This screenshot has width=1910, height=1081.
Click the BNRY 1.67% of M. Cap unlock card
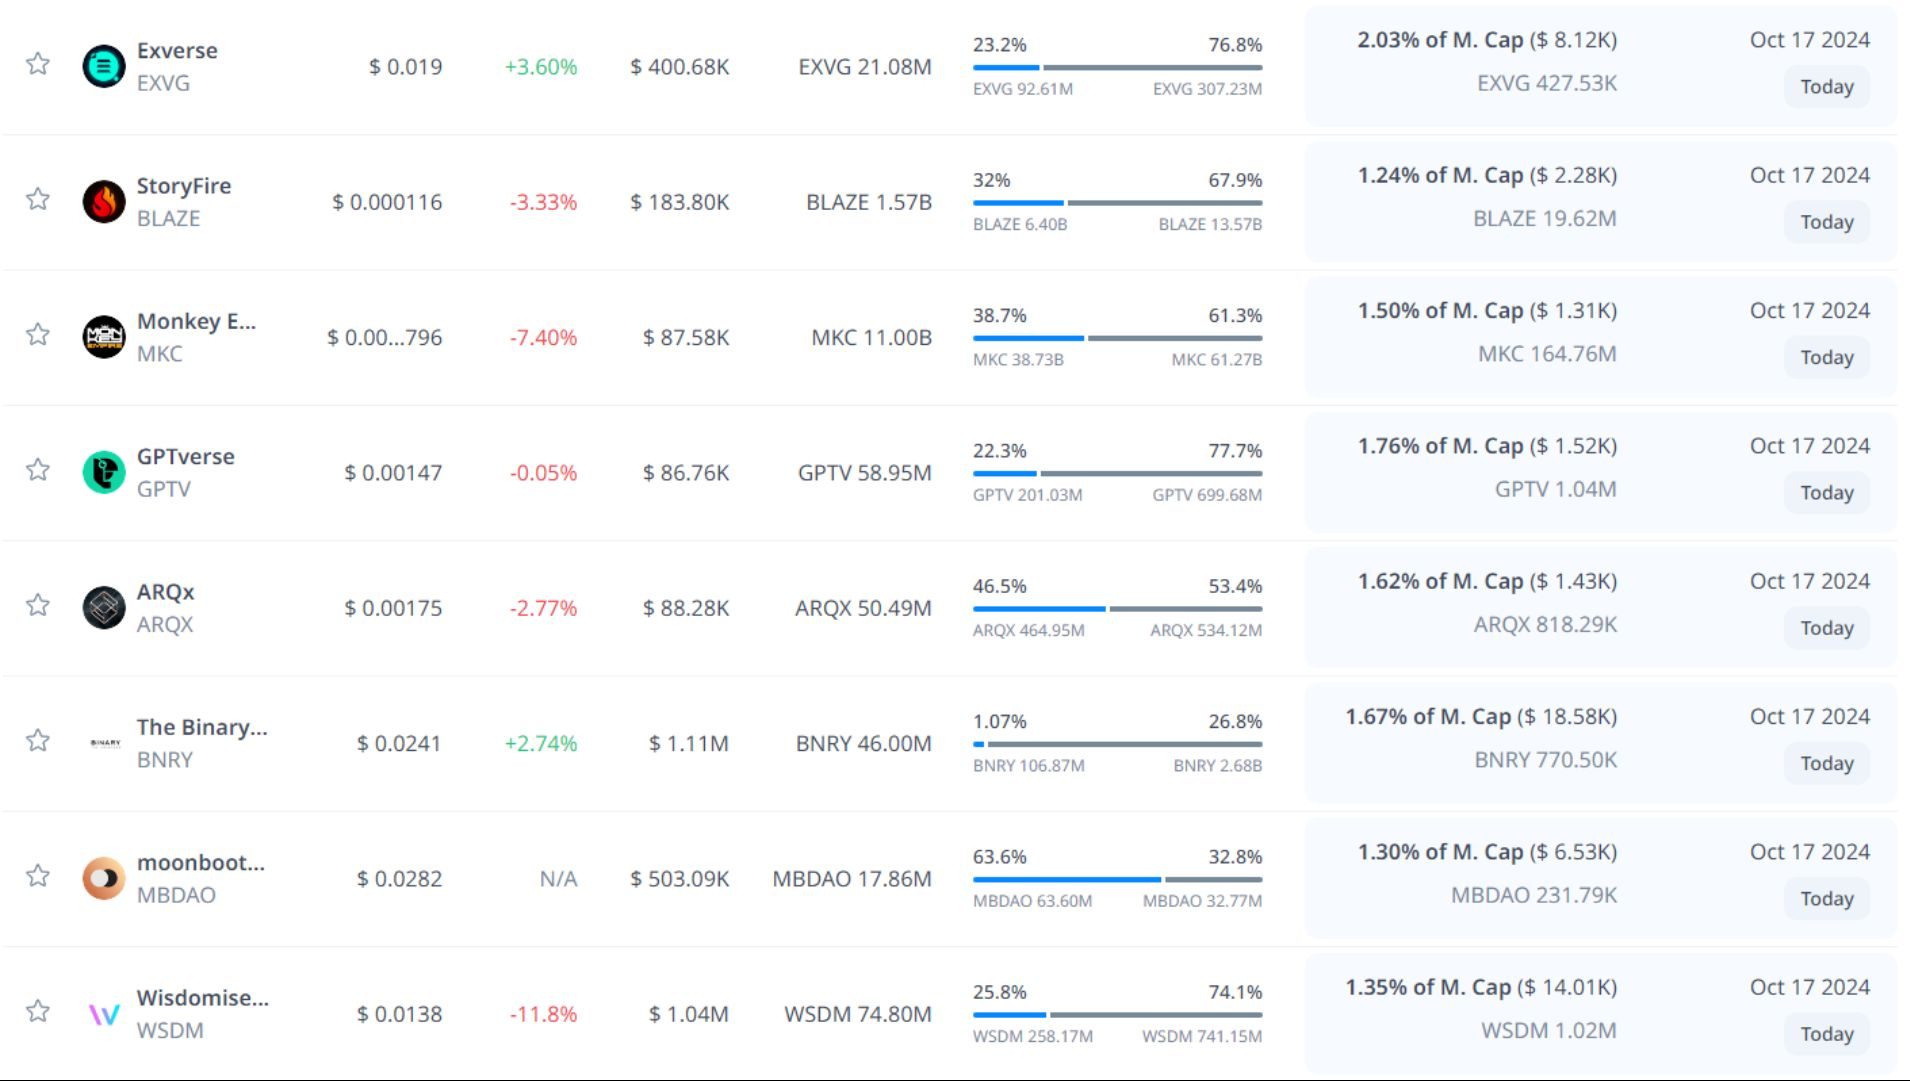[x=1600, y=742]
